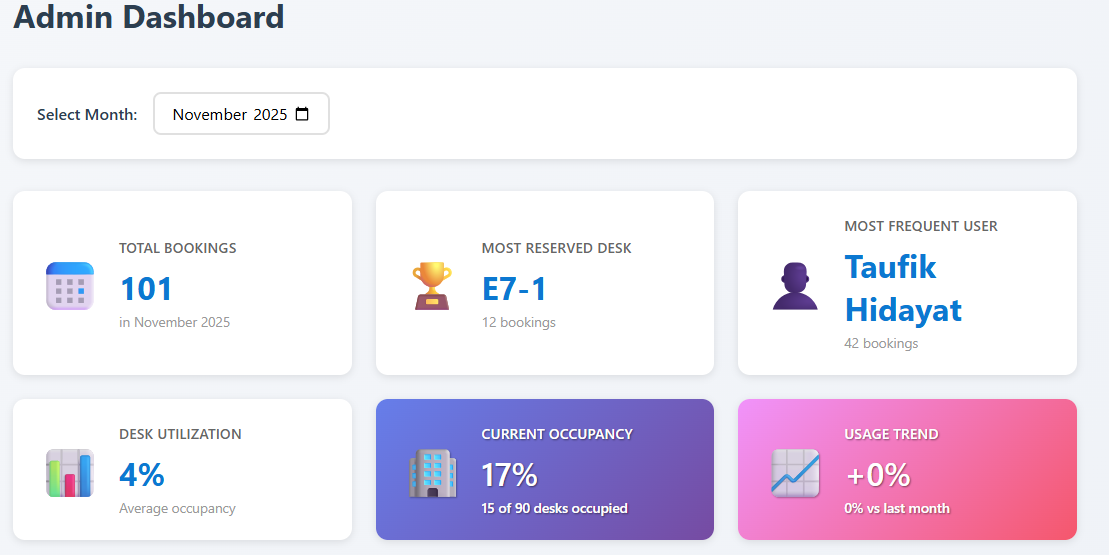Click the CURRENT OCCUPANCY label
This screenshot has width=1109, height=555.
[x=557, y=434]
